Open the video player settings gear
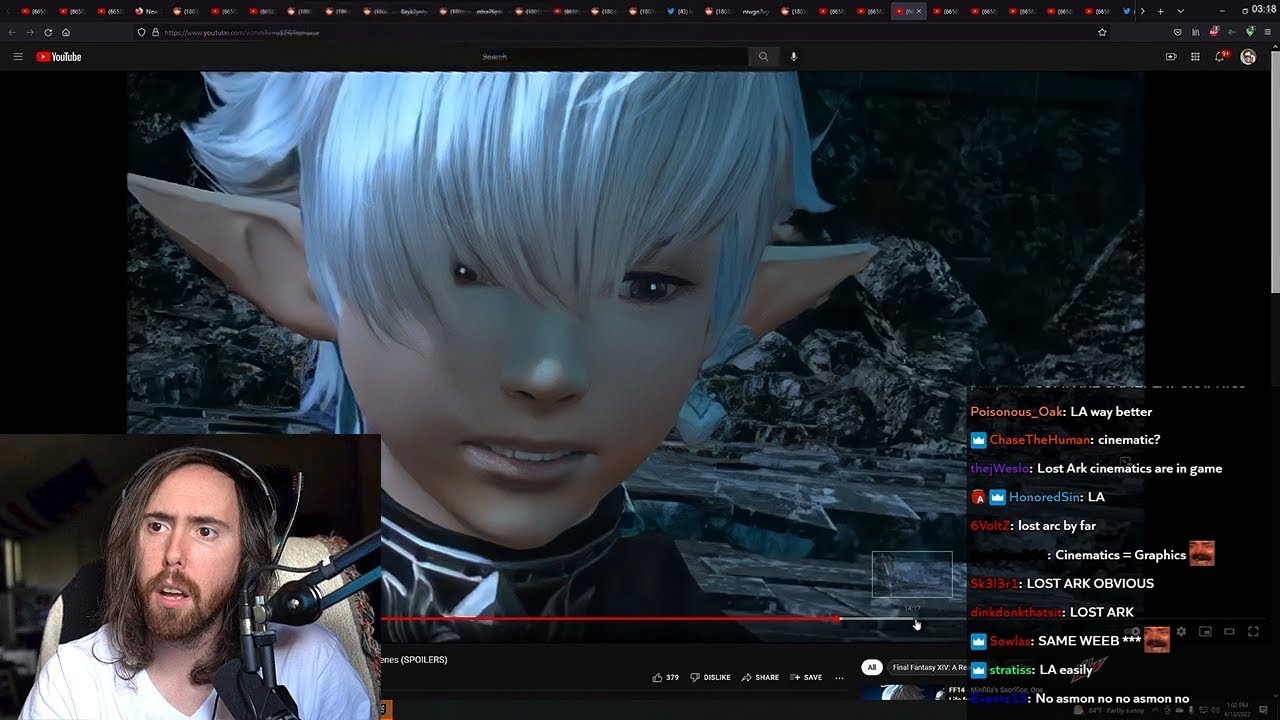This screenshot has width=1280, height=720. pos(1181,631)
